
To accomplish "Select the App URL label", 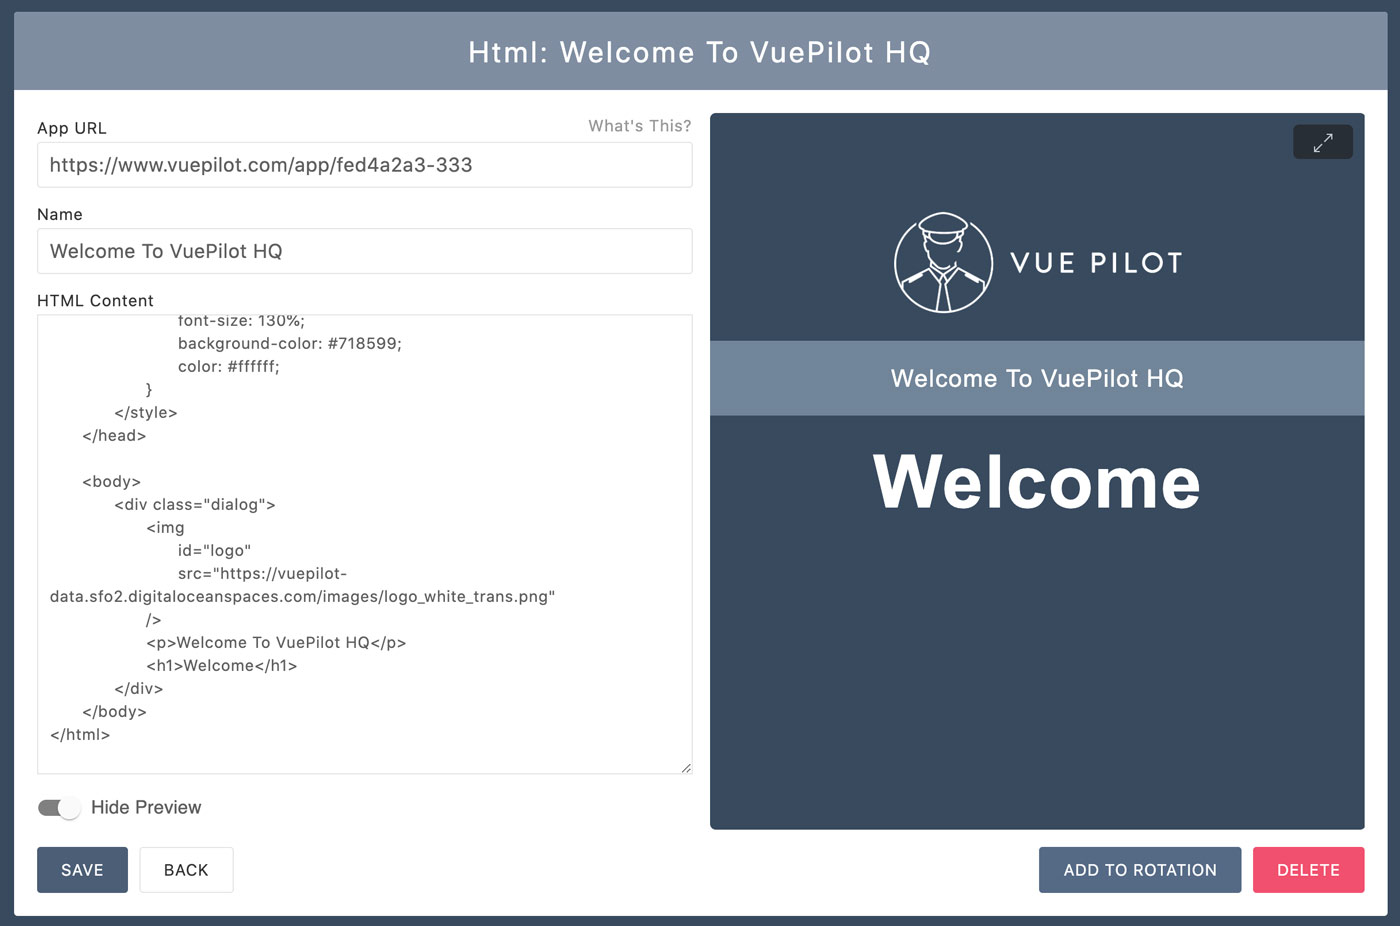I will pos(71,128).
